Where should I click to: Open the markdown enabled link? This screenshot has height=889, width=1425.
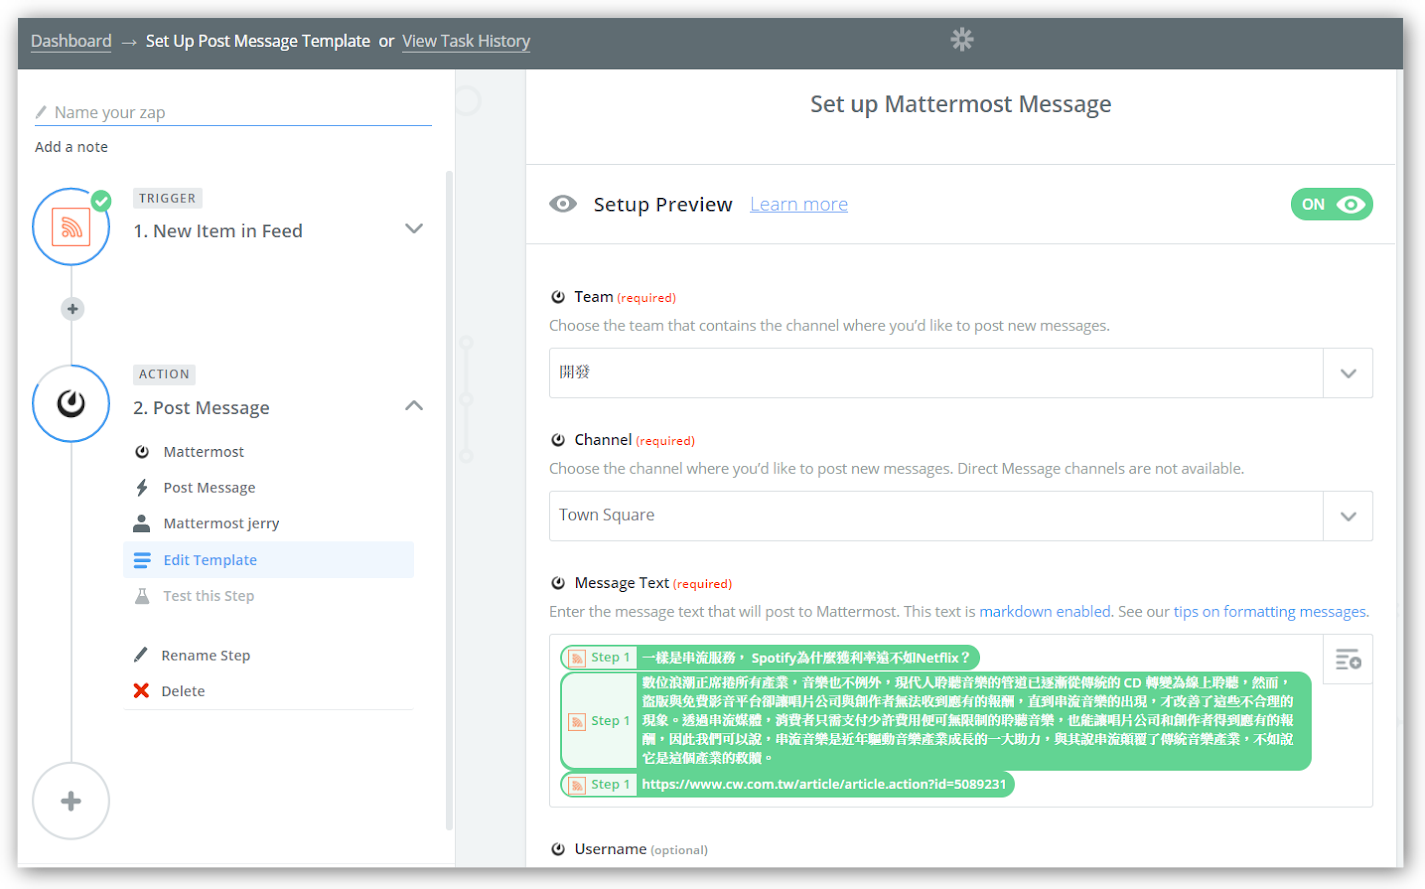(x=1045, y=611)
